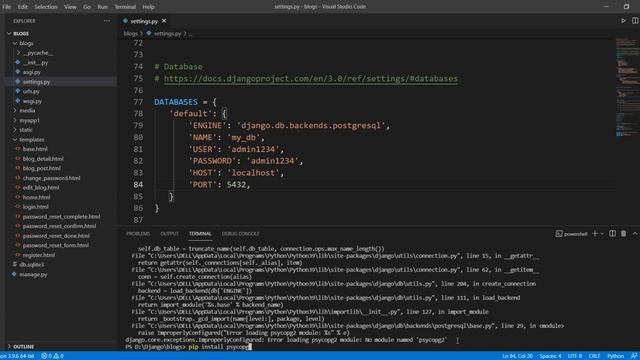Expand the media folder
Screen dimensions: 640x360
pyautogui.click(x=27, y=111)
